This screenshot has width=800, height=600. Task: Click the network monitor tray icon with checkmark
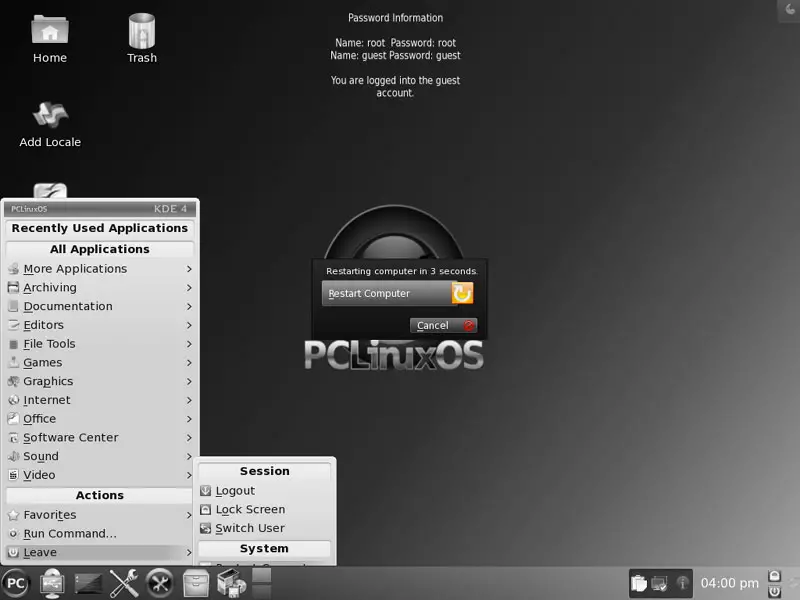pos(659,583)
